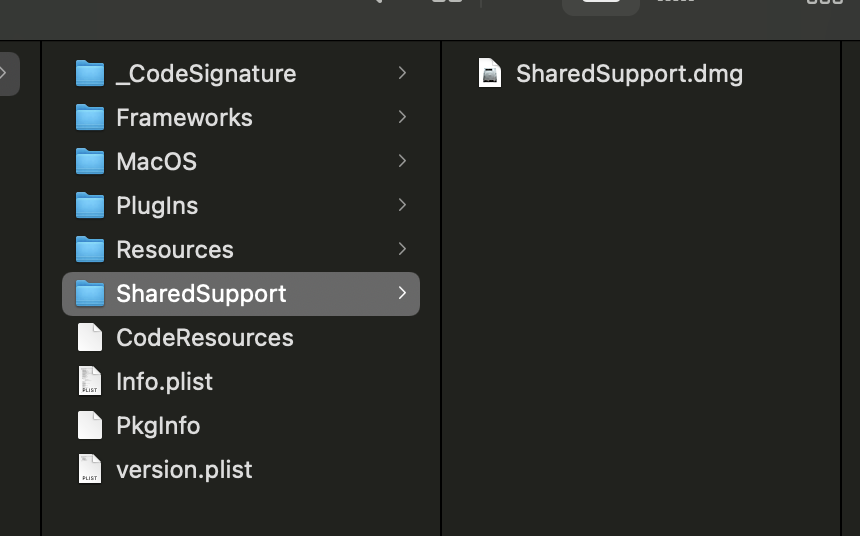The height and width of the screenshot is (536, 860).
Task: Select the Resources folder icon
Action: (90, 250)
